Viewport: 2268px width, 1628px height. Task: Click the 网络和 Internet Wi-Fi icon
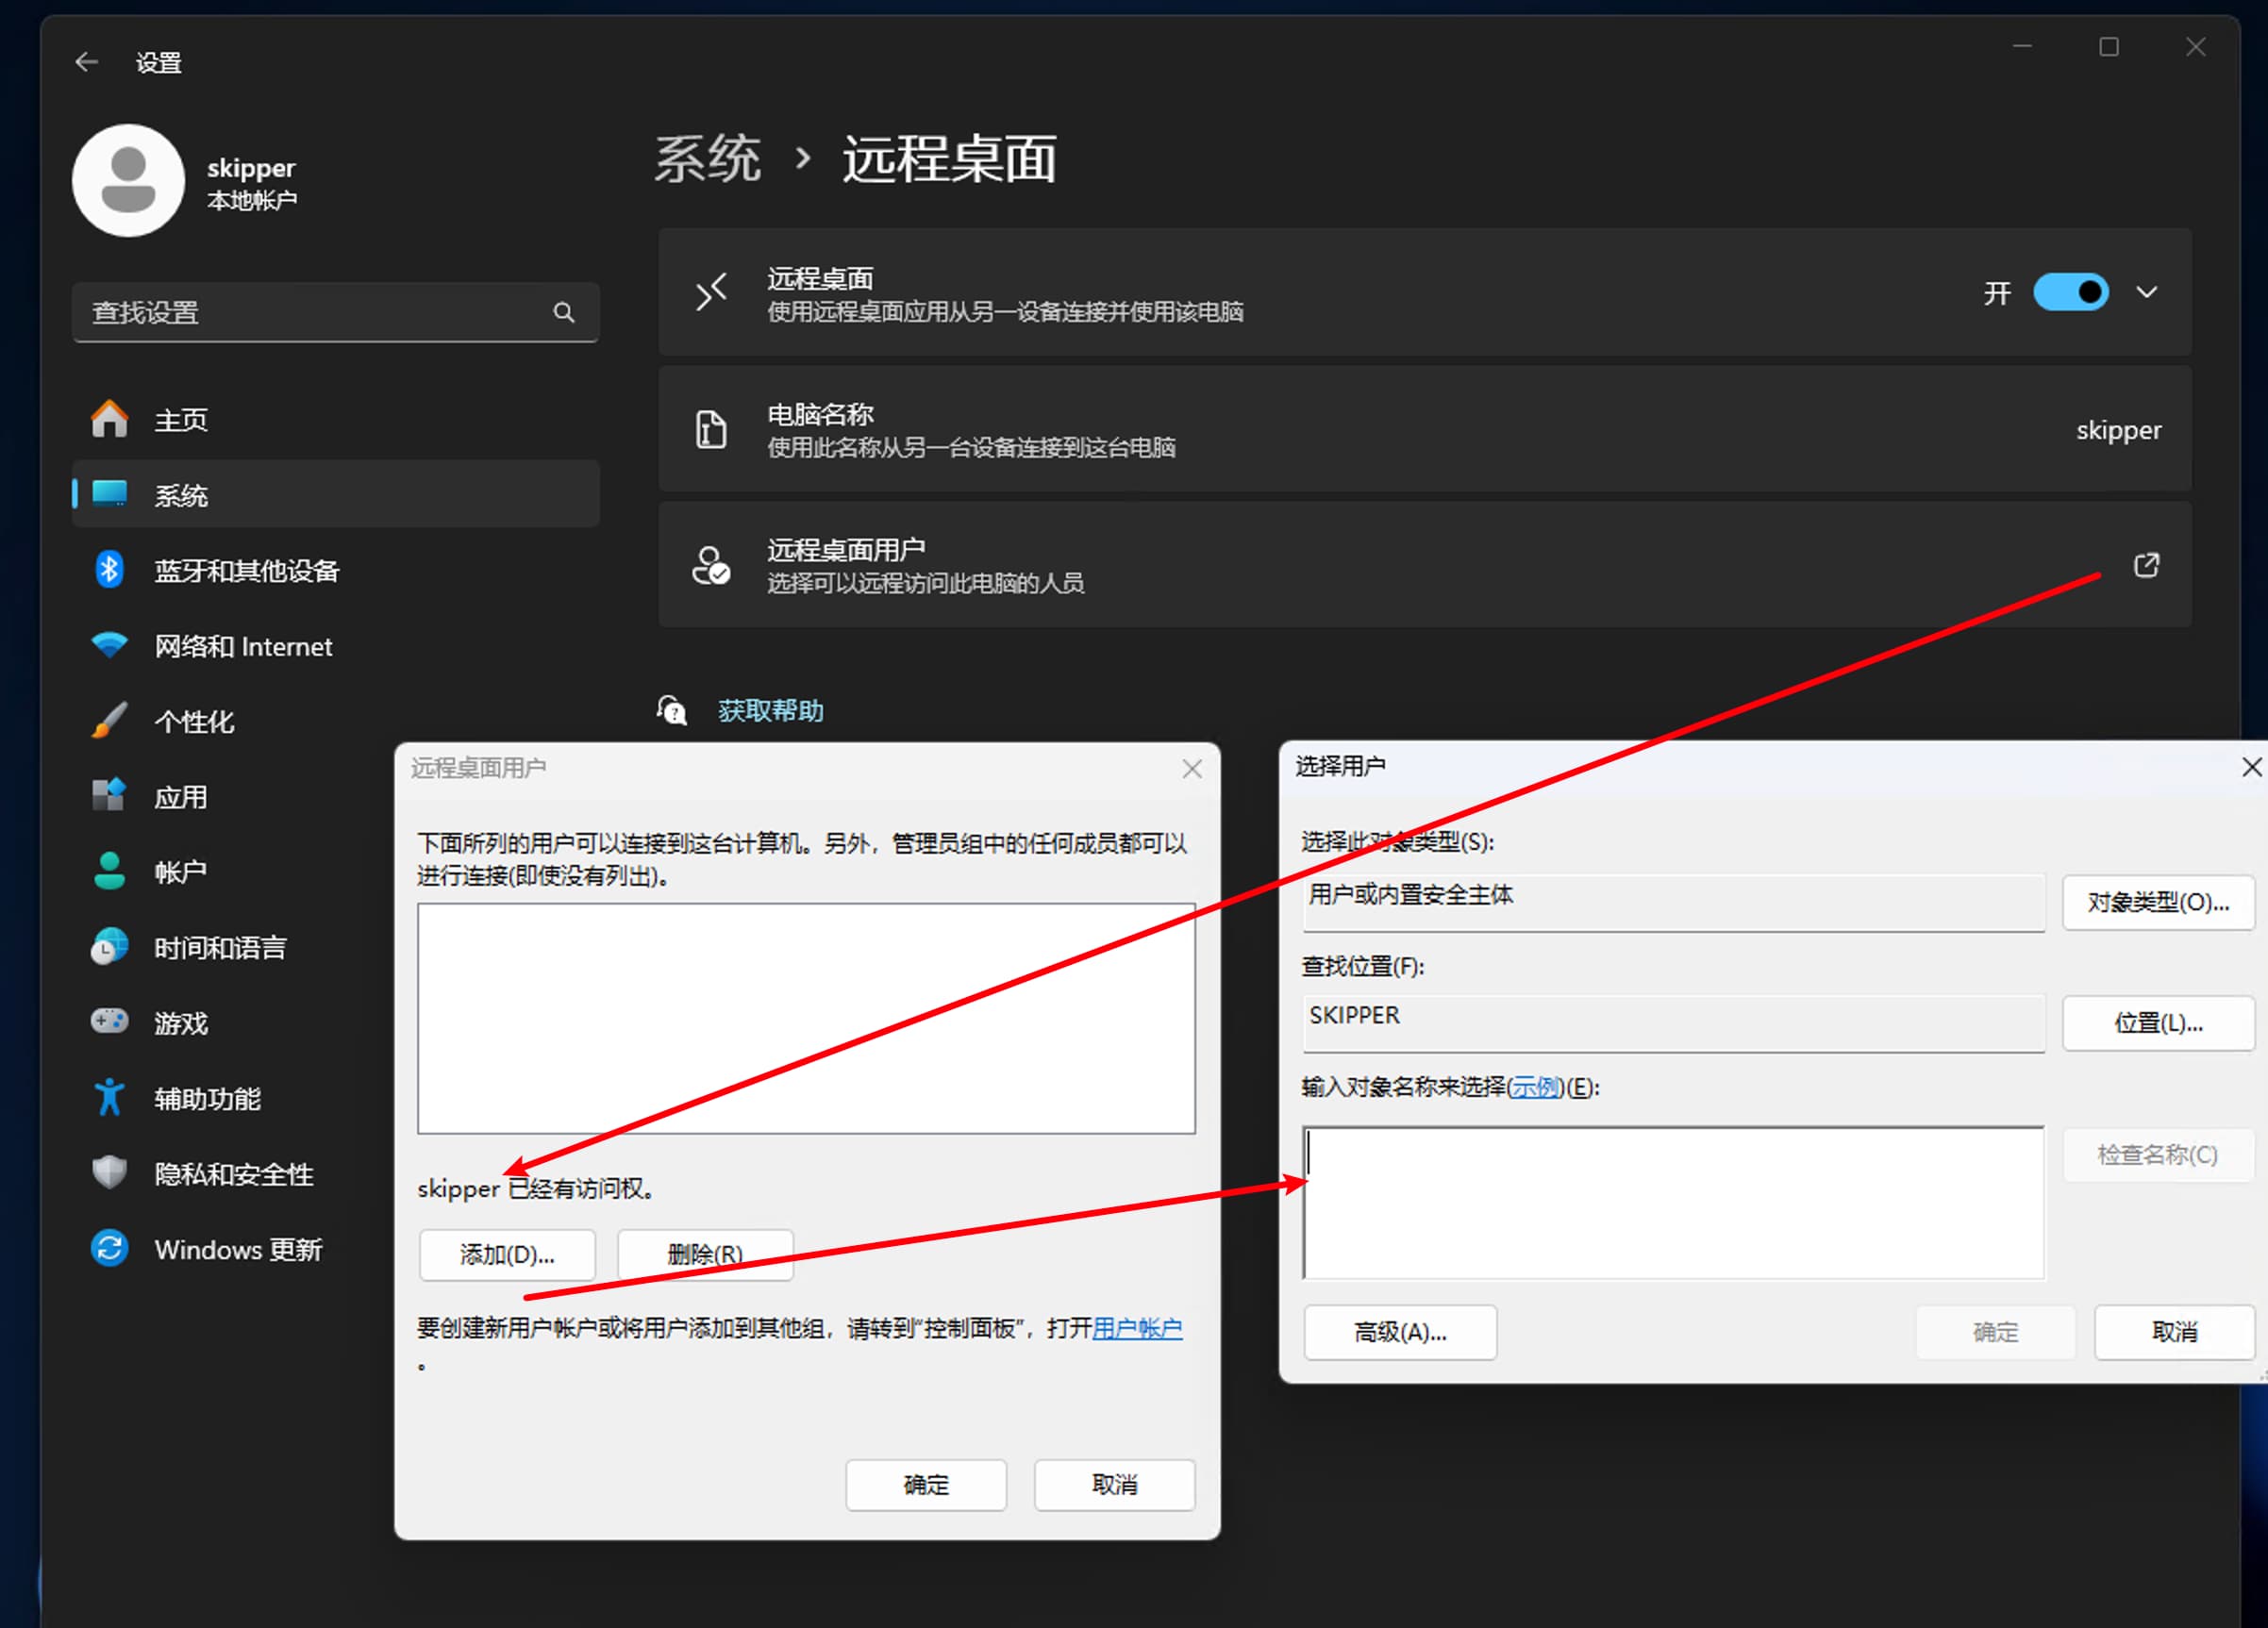(109, 646)
